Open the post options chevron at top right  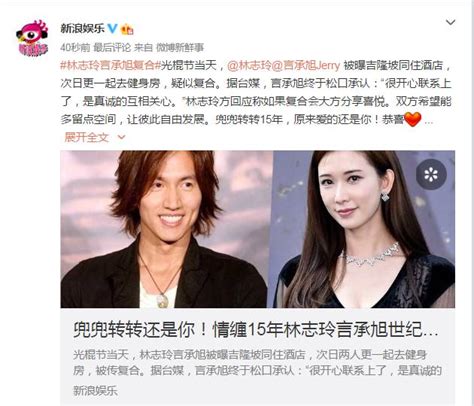click(x=450, y=22)
